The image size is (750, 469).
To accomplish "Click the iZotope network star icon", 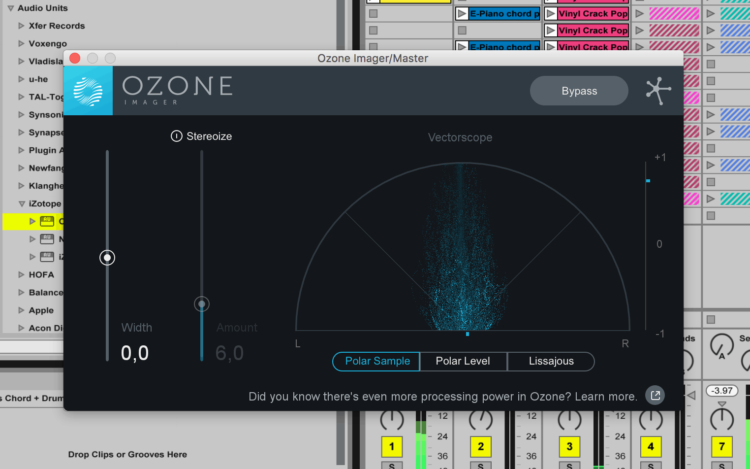I will pyautogui.click(x=657, y=91).
